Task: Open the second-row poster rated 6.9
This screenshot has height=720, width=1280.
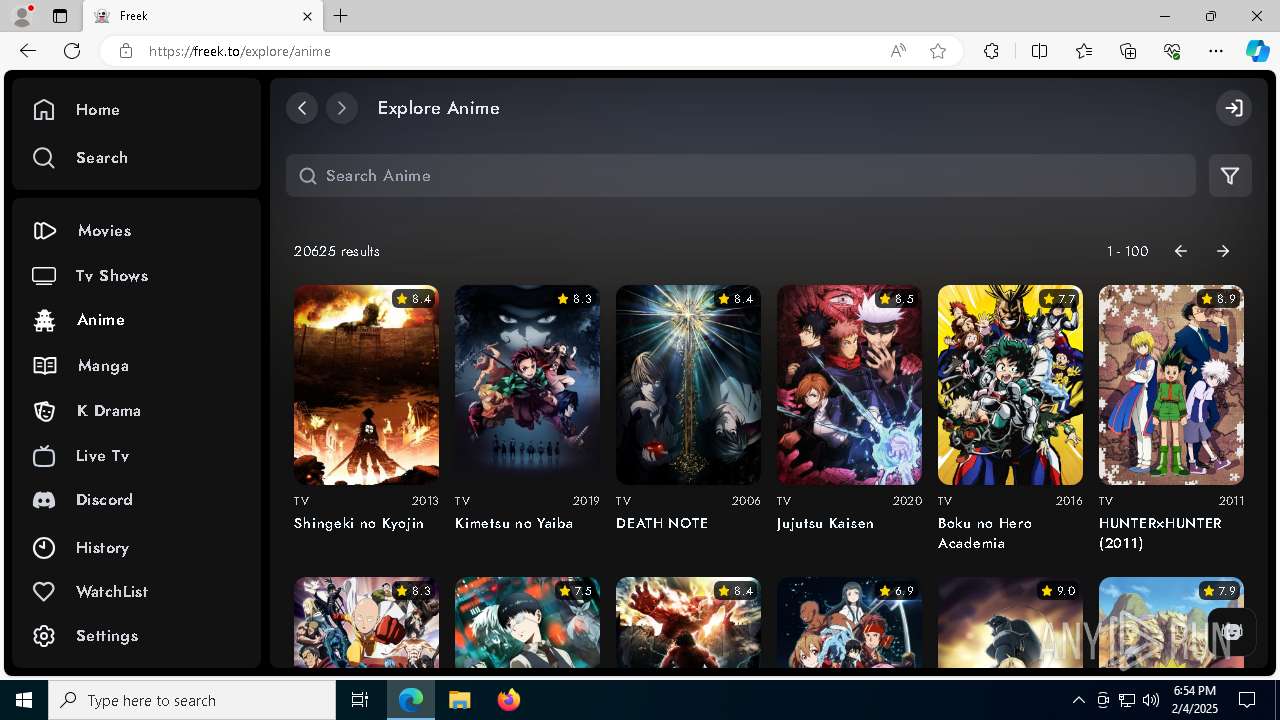Action: 849,622
